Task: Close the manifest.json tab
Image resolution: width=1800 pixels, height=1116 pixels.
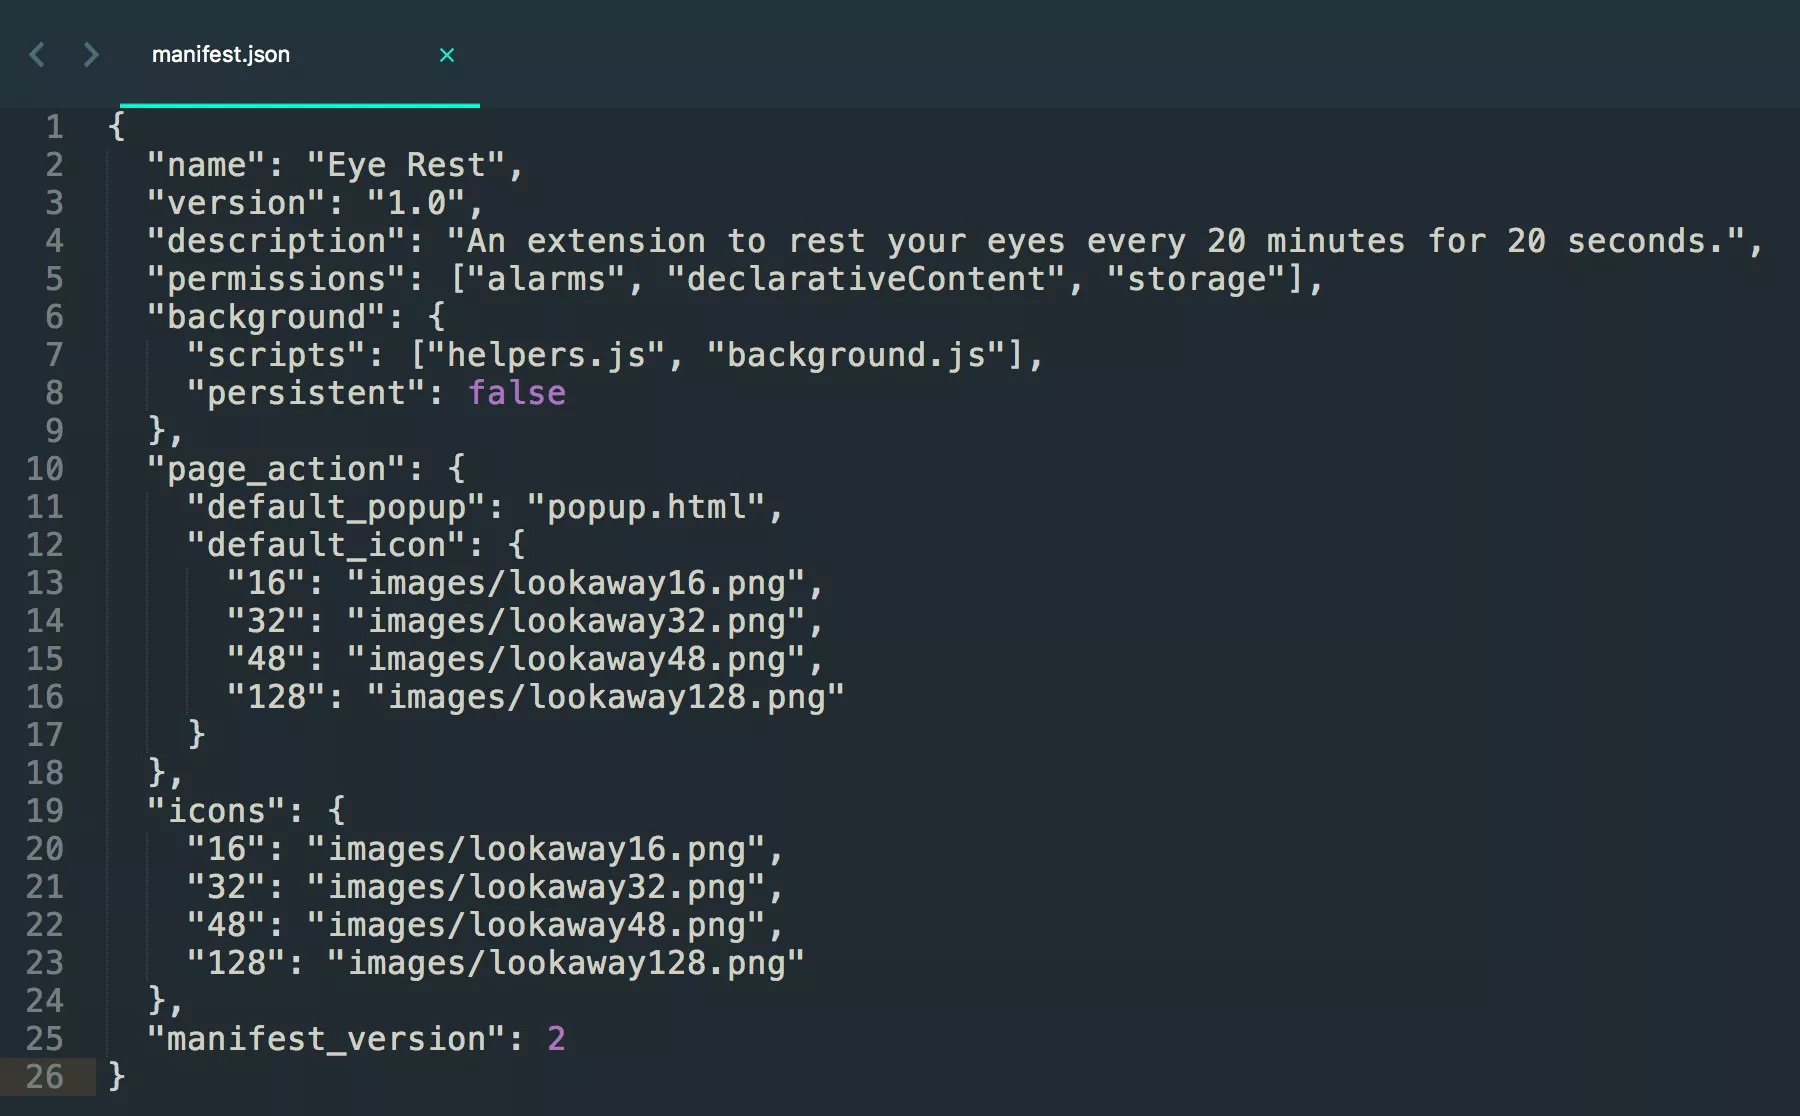Action: 447,55
